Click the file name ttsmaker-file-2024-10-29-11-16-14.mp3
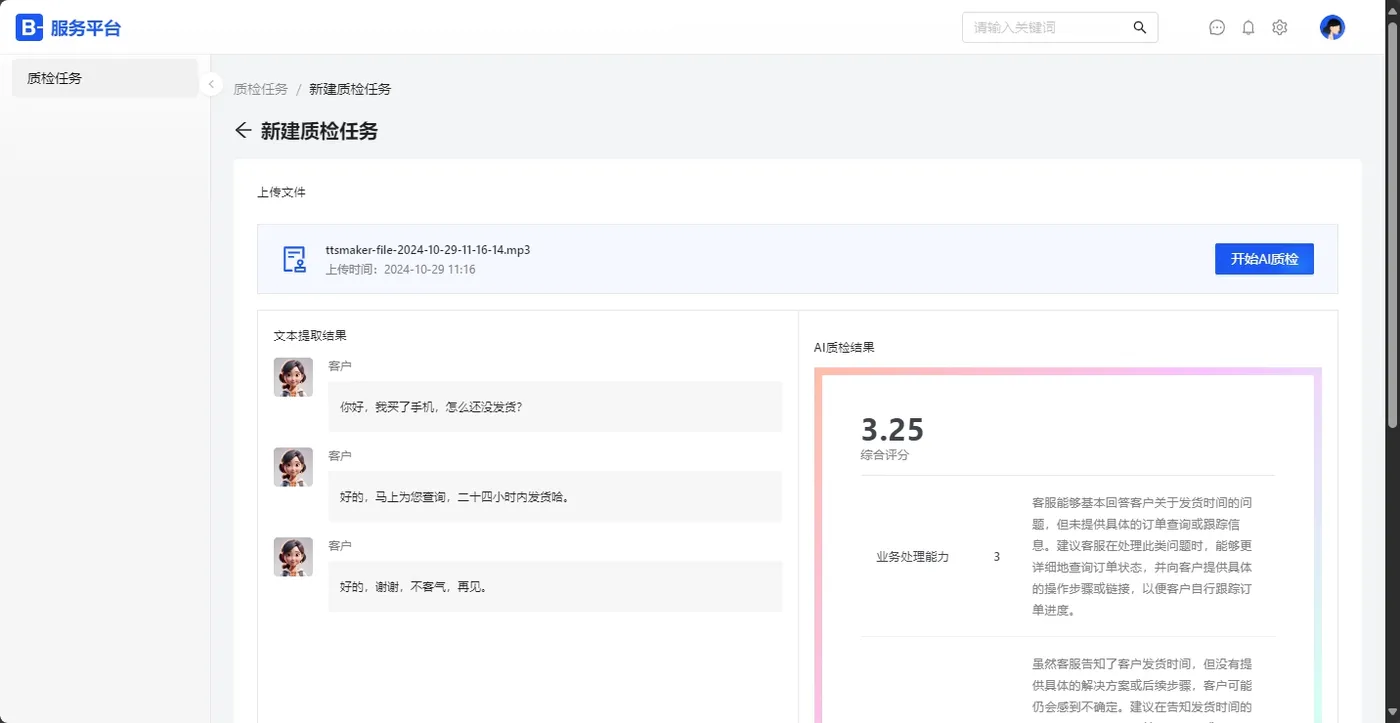1400x723 pixels. 428,250
